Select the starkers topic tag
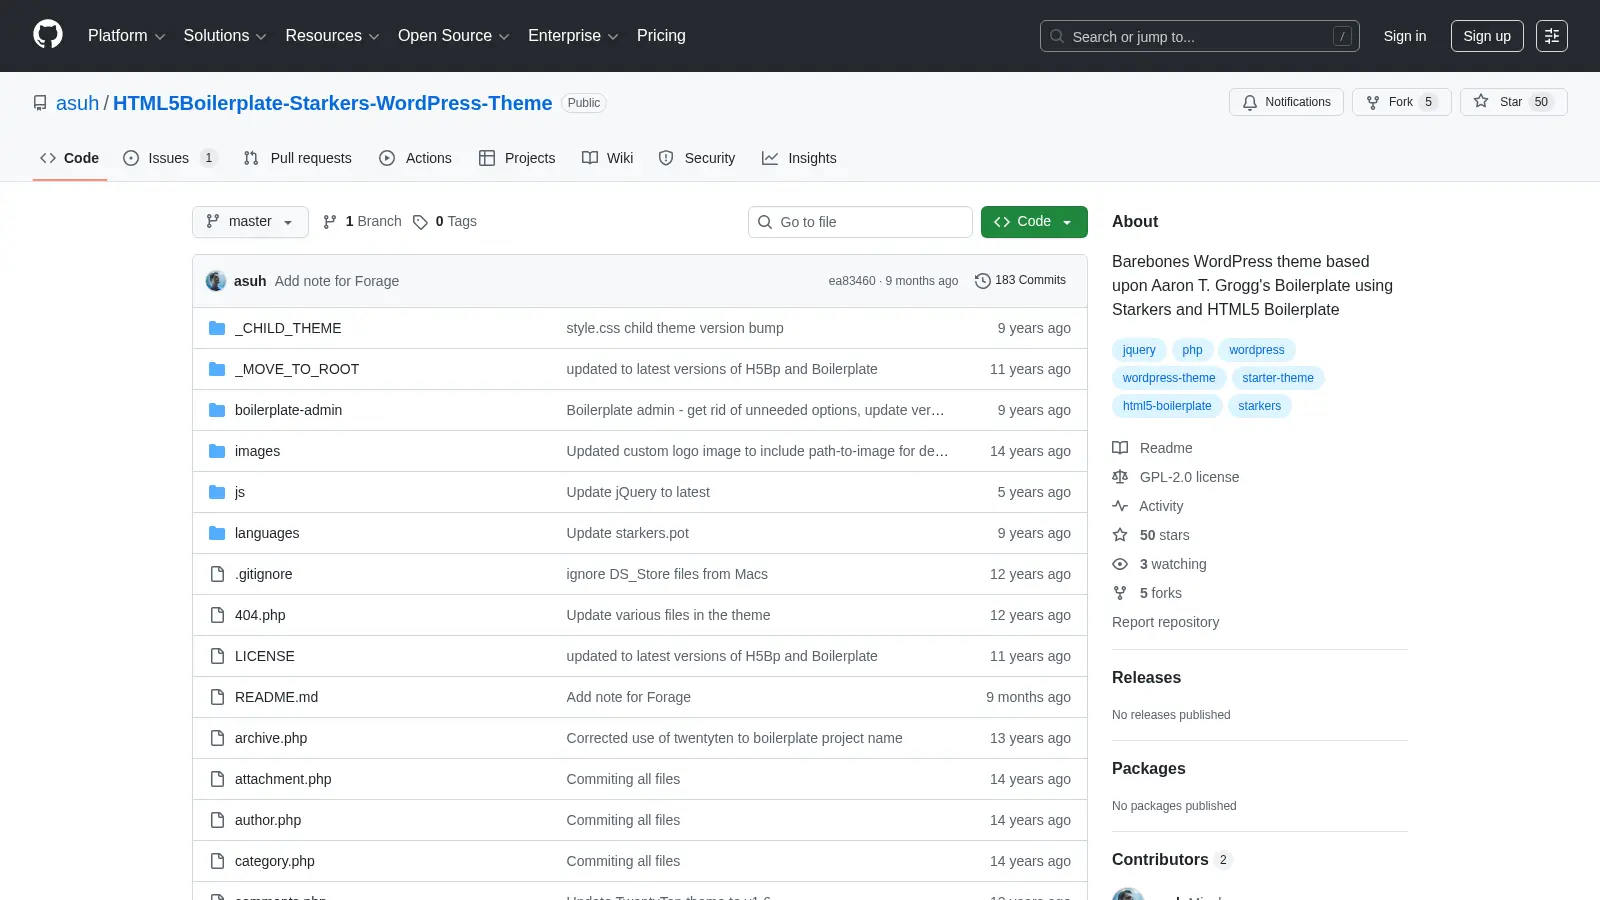Image resolution: width=1600 pixels, height=900 pixels. point(1259,406)
